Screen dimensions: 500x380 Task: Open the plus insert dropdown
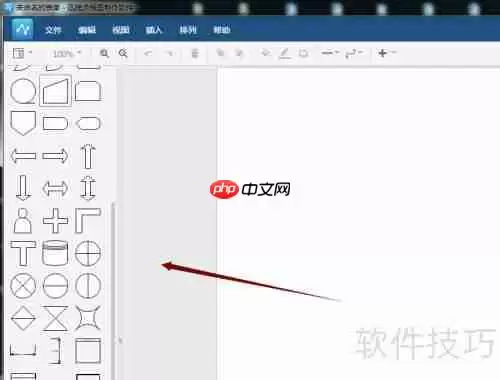[x=387, y=53]
